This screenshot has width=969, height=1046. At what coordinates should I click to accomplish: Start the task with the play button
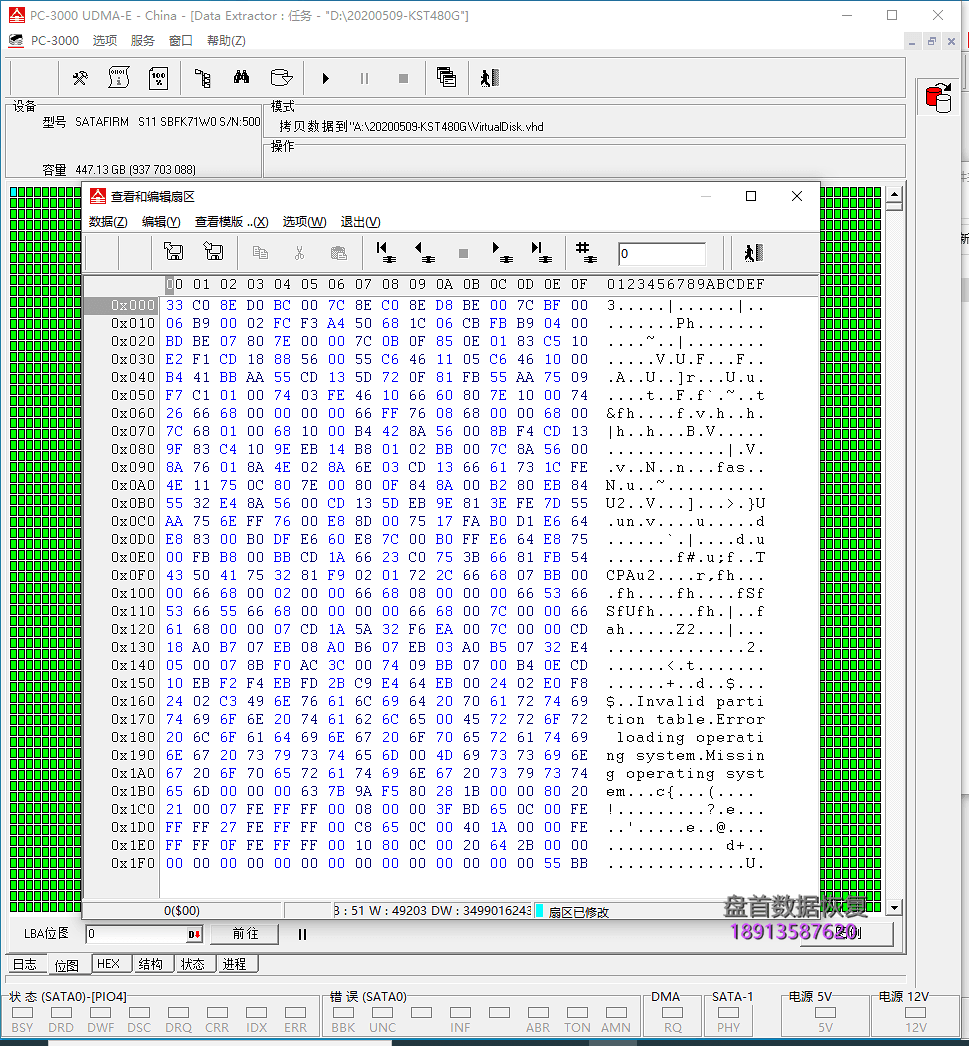click(325, 79)
